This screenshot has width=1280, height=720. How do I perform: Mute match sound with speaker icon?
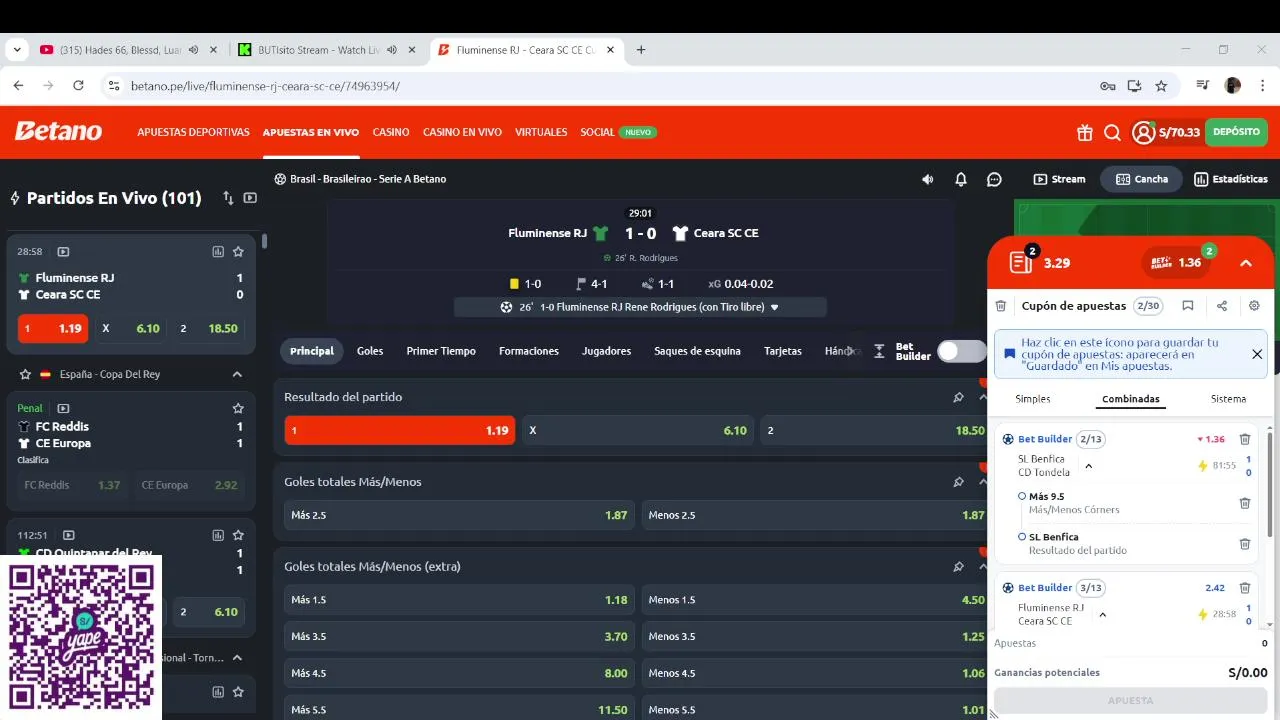928,179
